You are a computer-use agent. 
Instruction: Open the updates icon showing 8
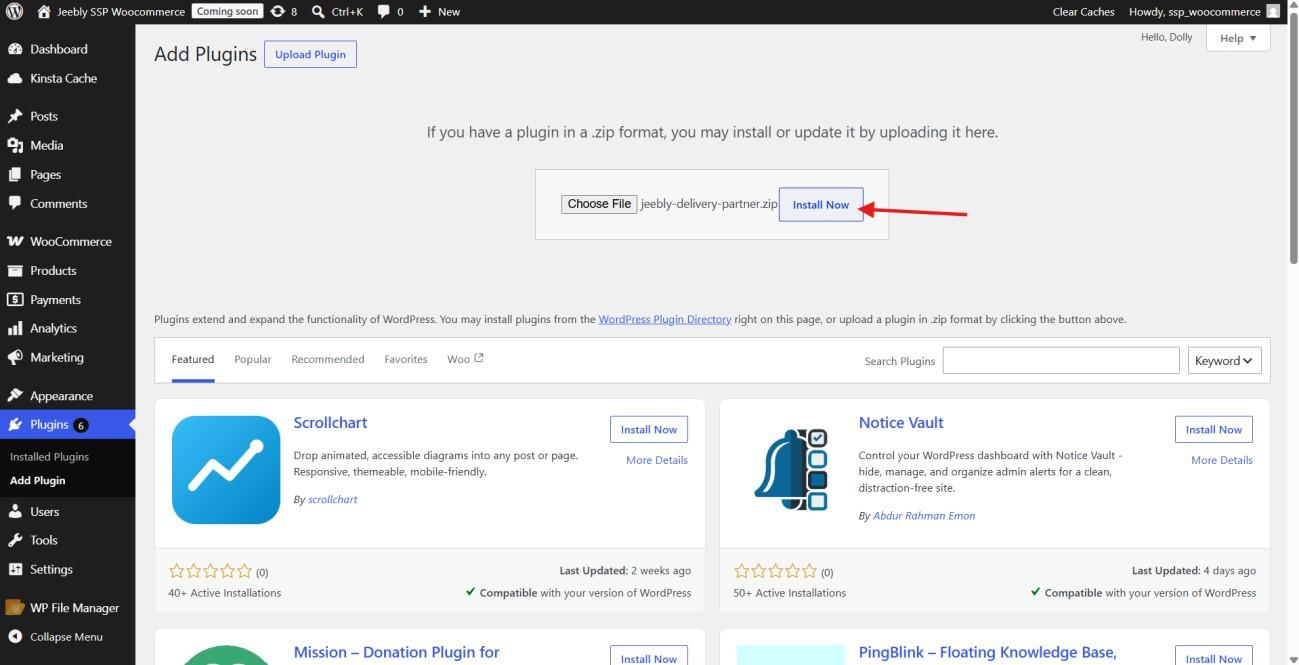tap(277, 12)
